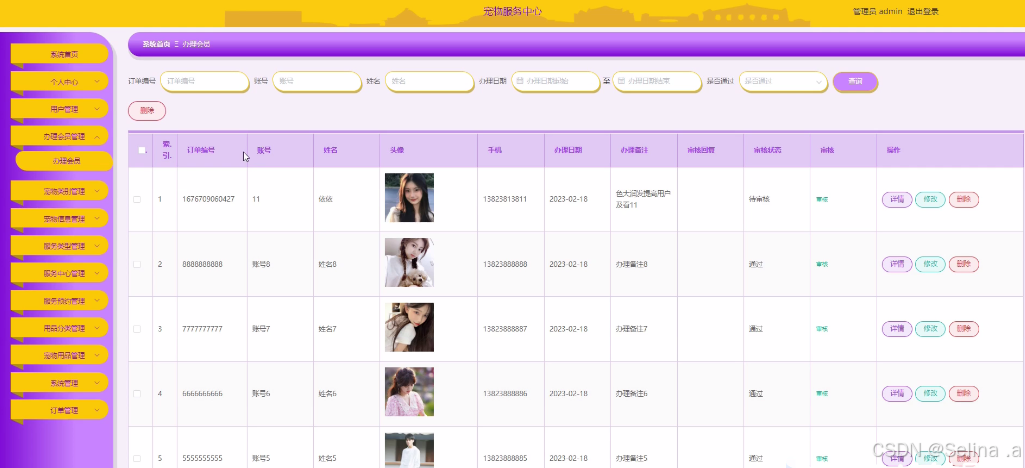Check the box for order 5555555555
This screenshot has width=1025, height=468.
tap(137, 458)
